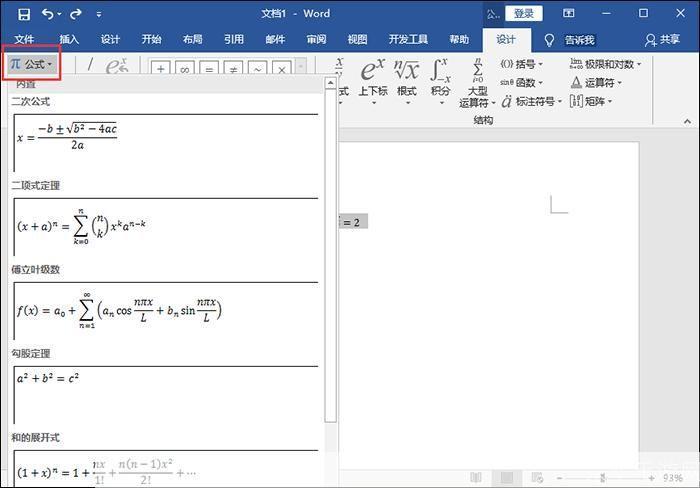Image resolution: width=700 pixels, height=488 pixels.
Task: Insert the 和的展开式 expansion equation
Action: point(166,468)
